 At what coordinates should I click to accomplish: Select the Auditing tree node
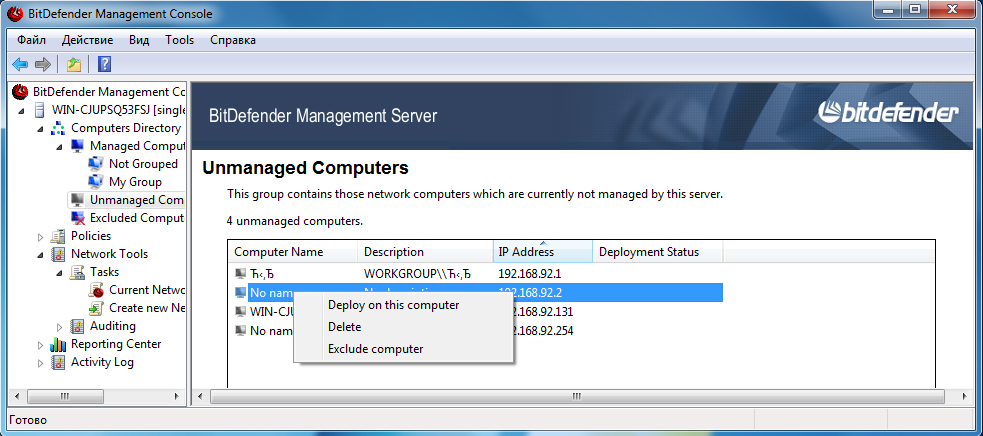(112, 326)
